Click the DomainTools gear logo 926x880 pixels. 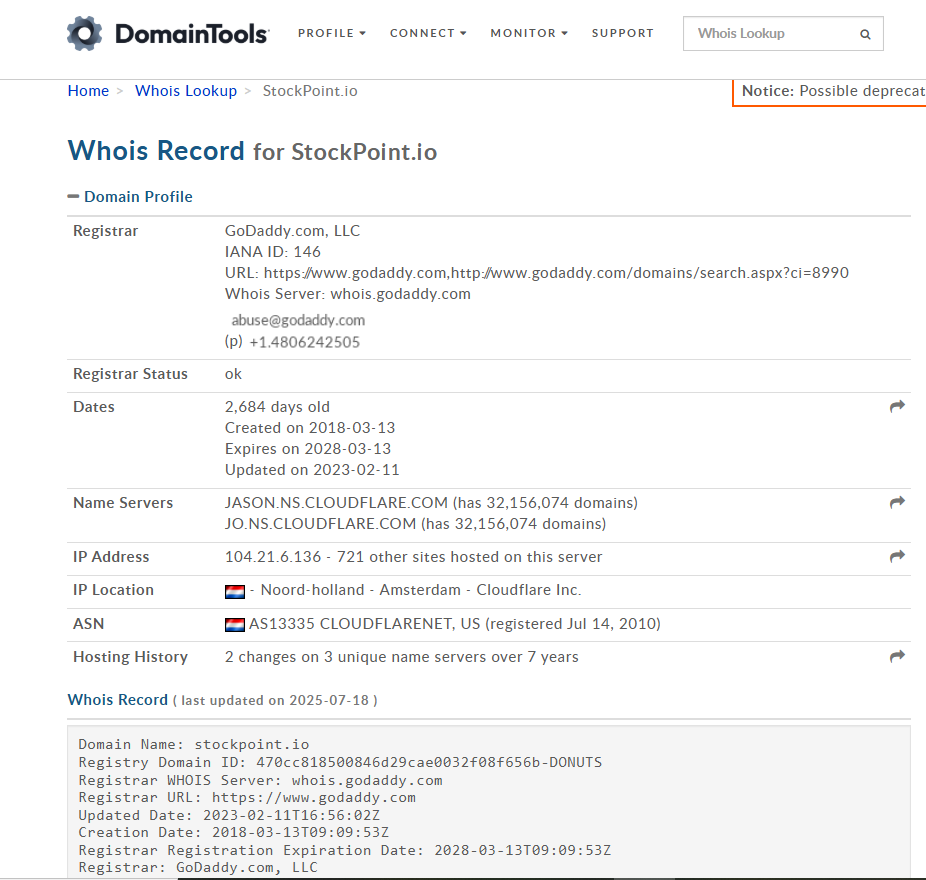point(84,33)
